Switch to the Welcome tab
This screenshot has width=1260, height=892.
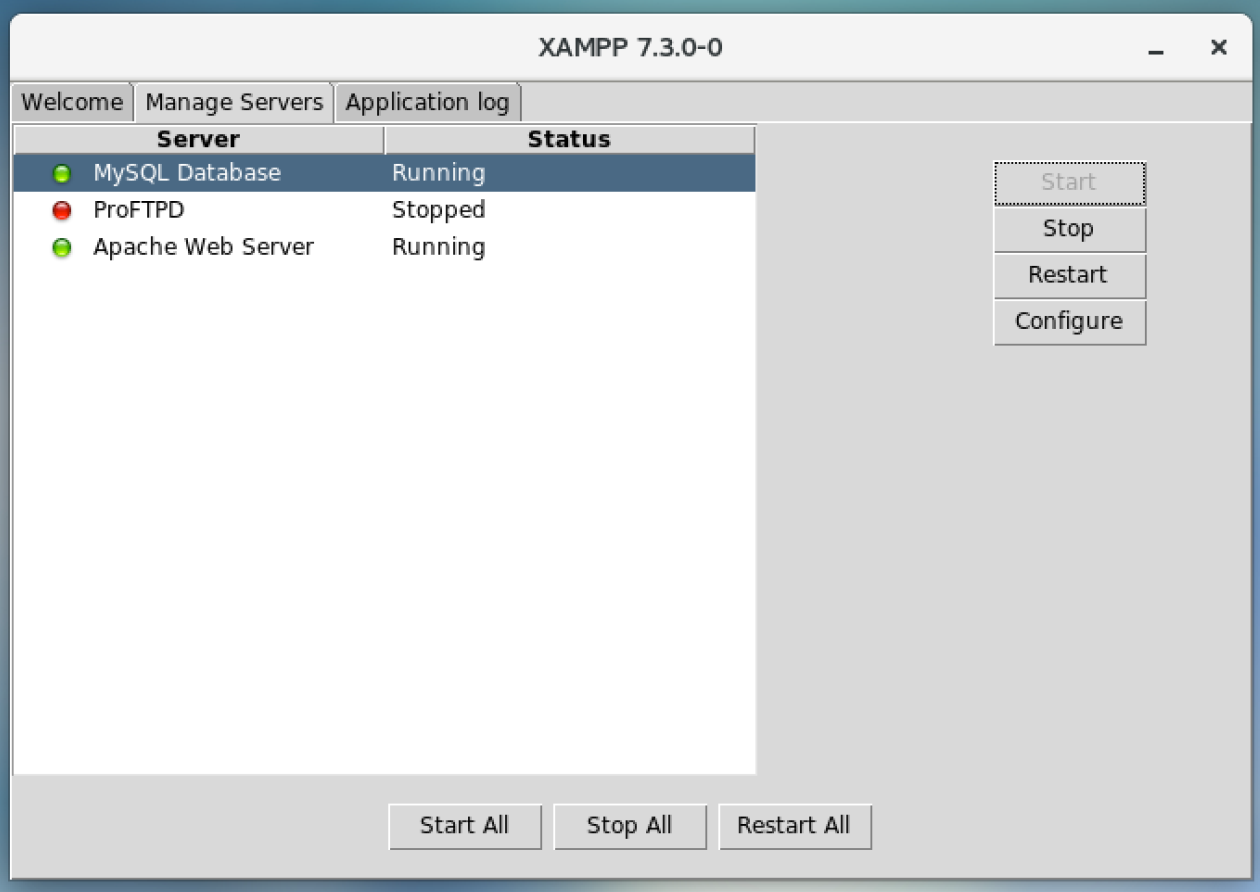pos(72,102)
